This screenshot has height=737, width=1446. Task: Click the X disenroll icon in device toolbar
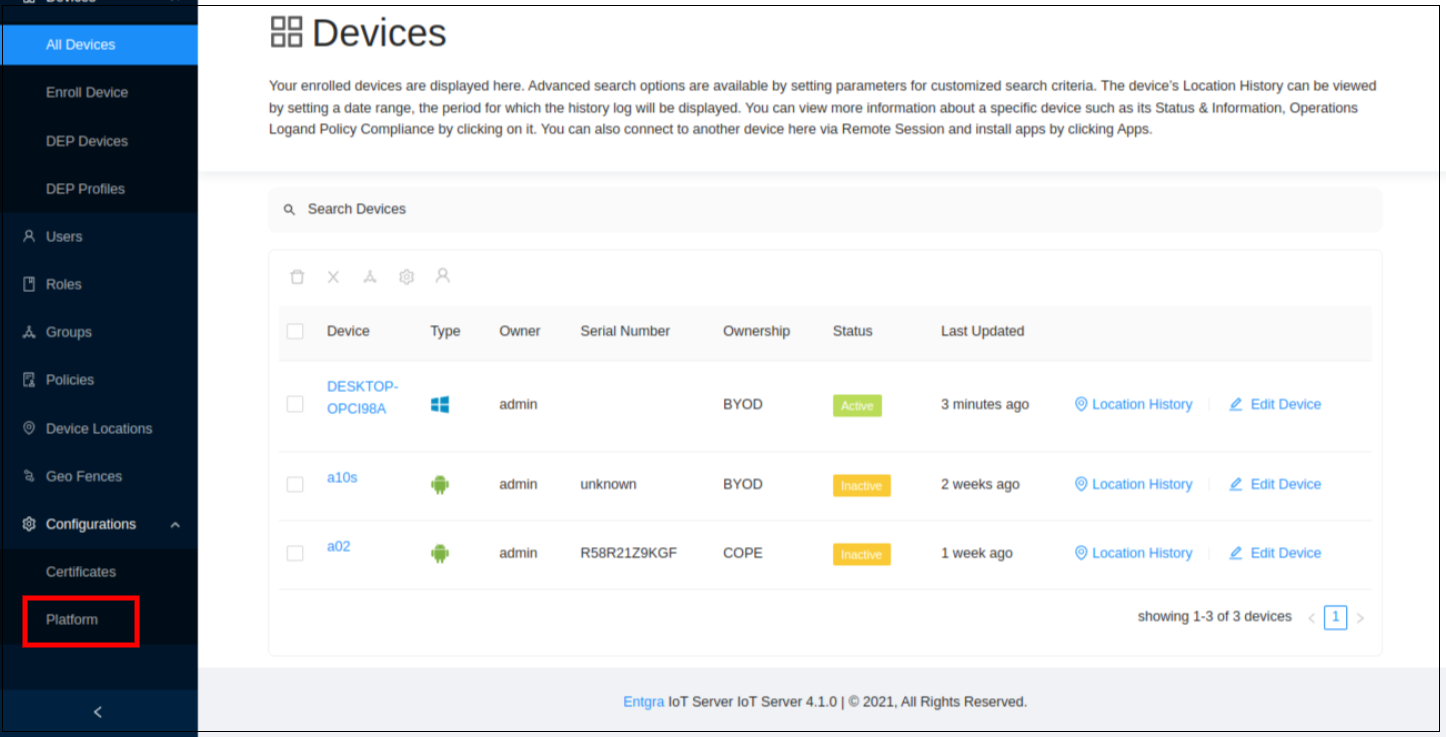(x=333, y=277)
